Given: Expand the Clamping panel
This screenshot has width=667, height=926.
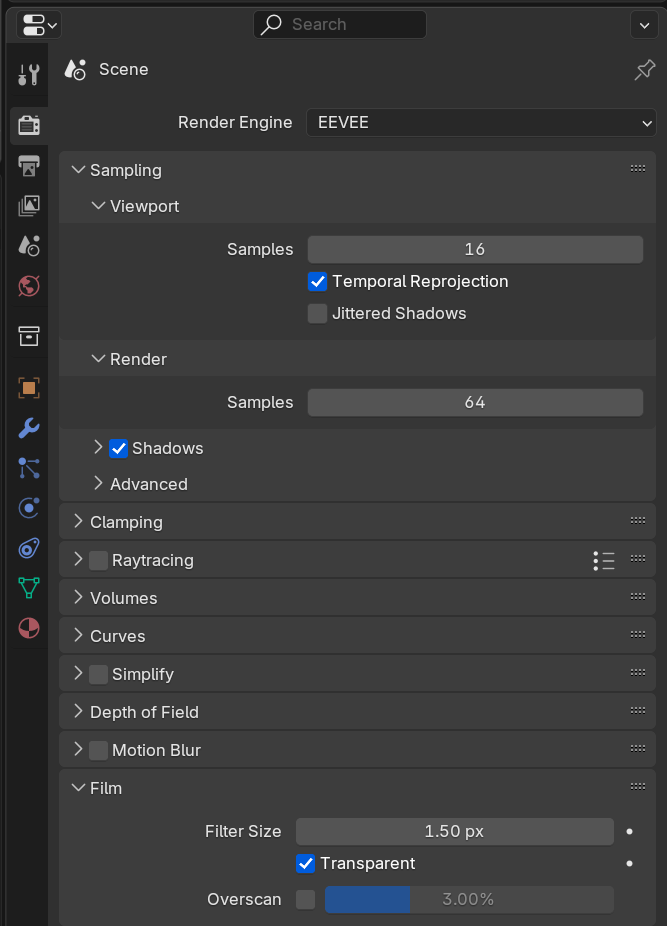Looking at the screenshot, I should pos(78,521).
